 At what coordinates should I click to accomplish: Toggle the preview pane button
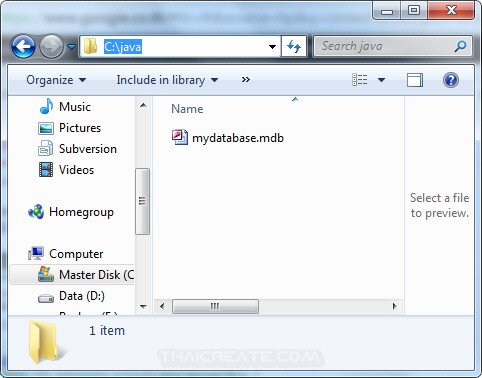coord(415,80)
